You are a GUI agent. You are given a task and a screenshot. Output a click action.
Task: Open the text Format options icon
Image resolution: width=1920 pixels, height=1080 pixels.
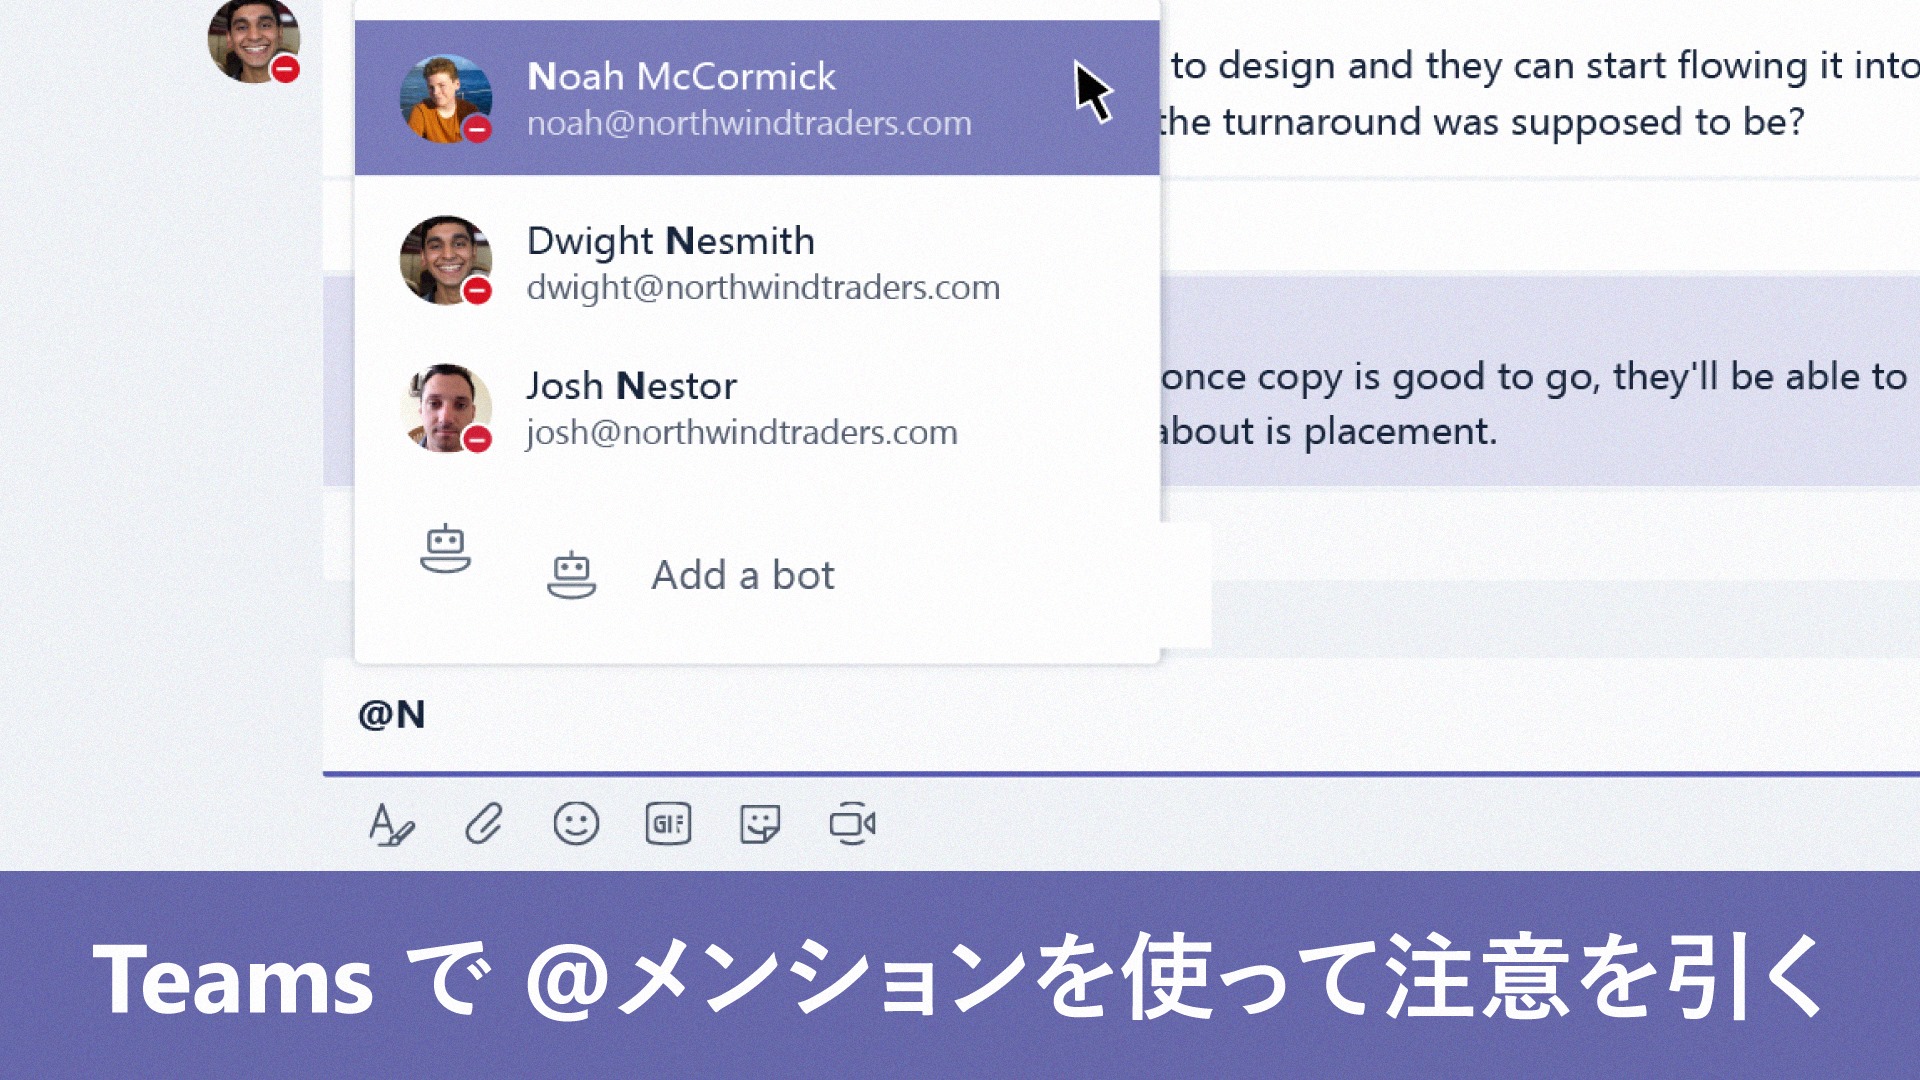[391, 825]
